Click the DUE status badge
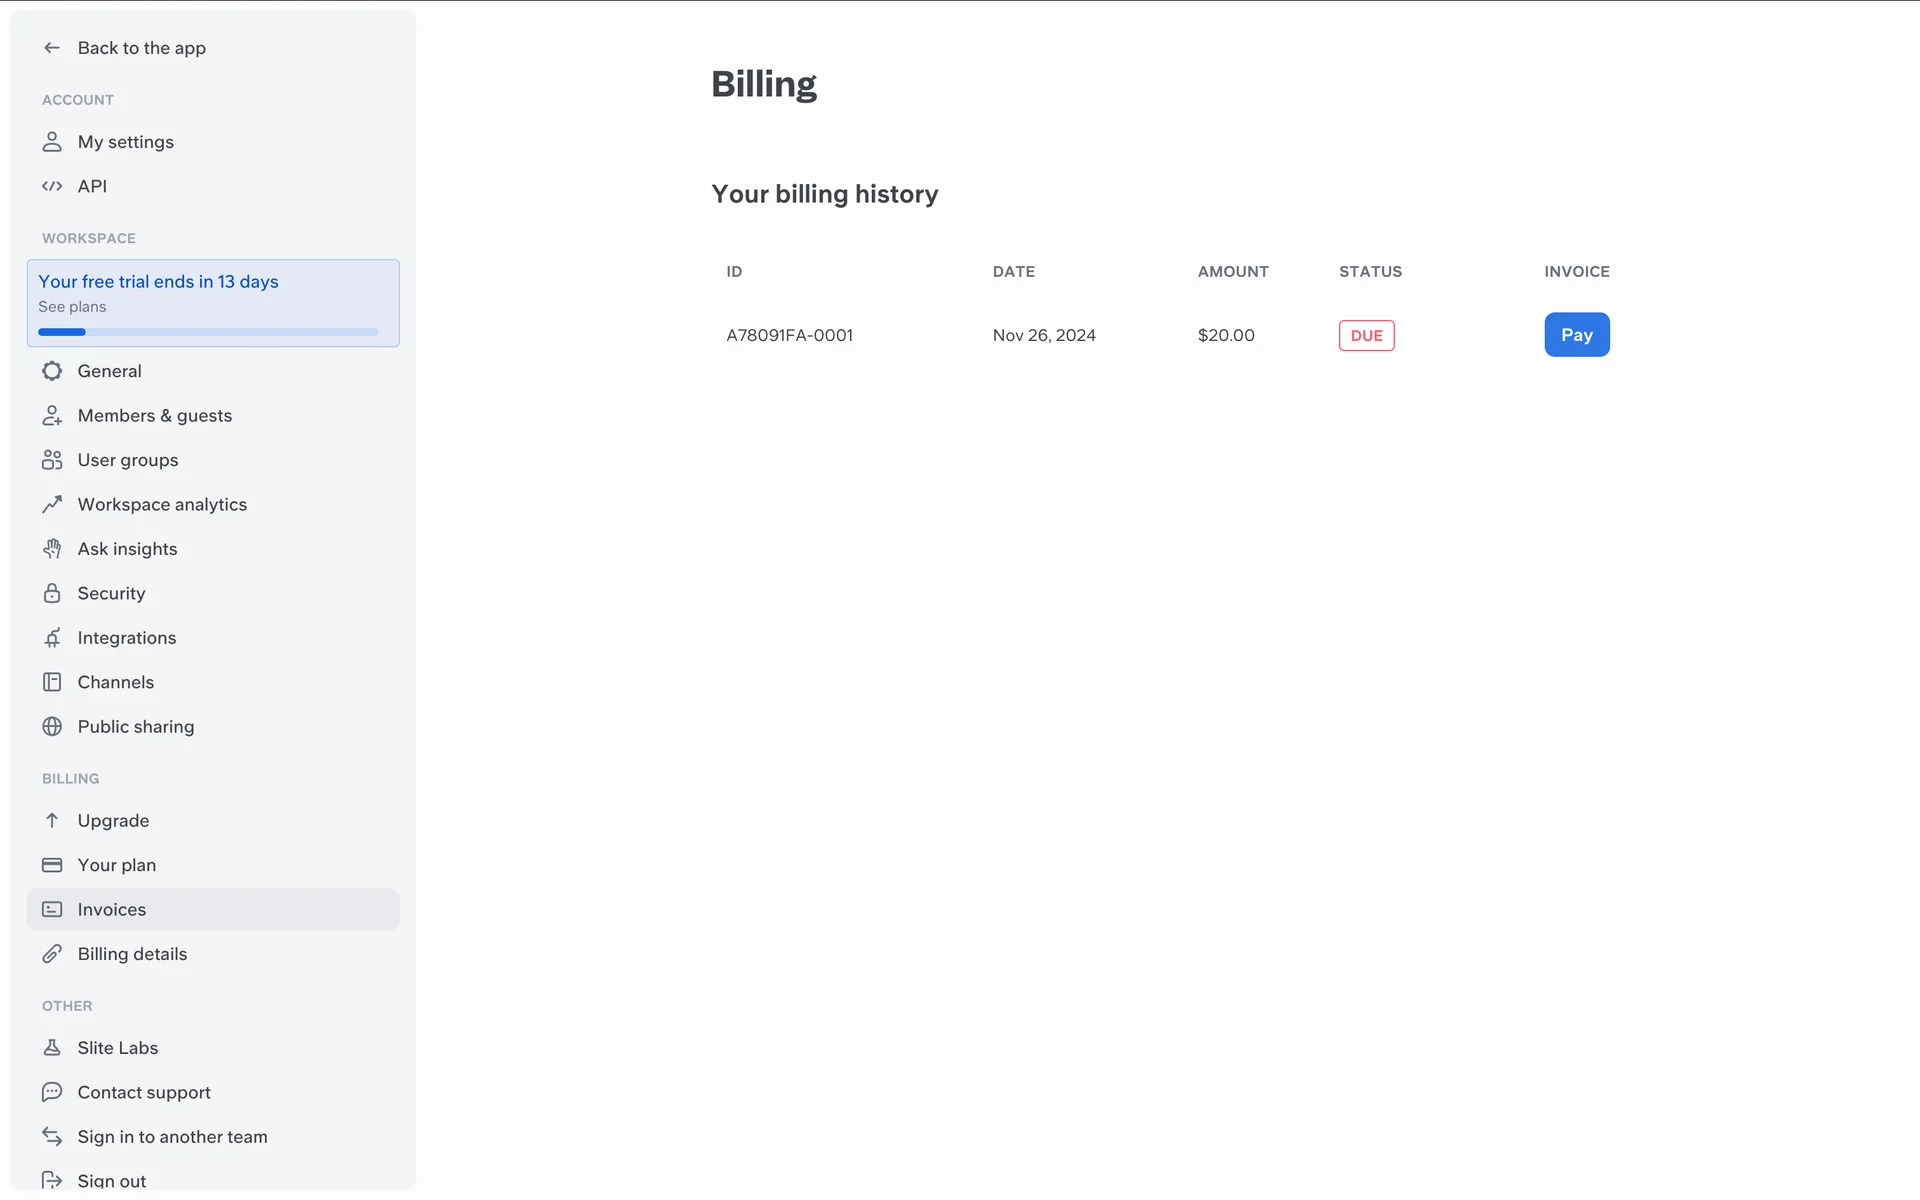 (1366, 336)
